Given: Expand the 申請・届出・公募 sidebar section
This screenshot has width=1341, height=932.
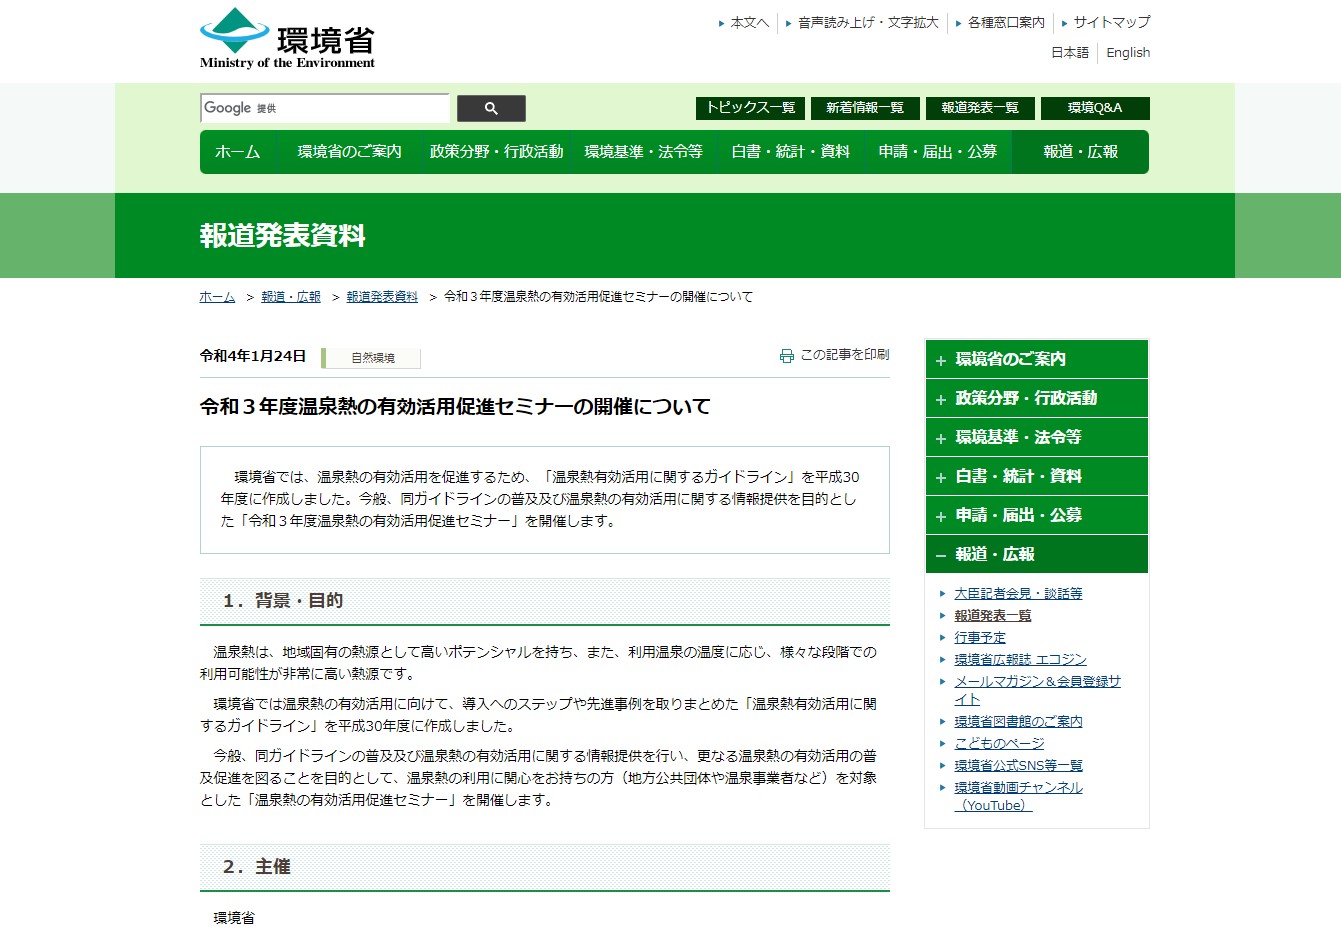Looking at the screenshot, I should [x=1036, y=515].
